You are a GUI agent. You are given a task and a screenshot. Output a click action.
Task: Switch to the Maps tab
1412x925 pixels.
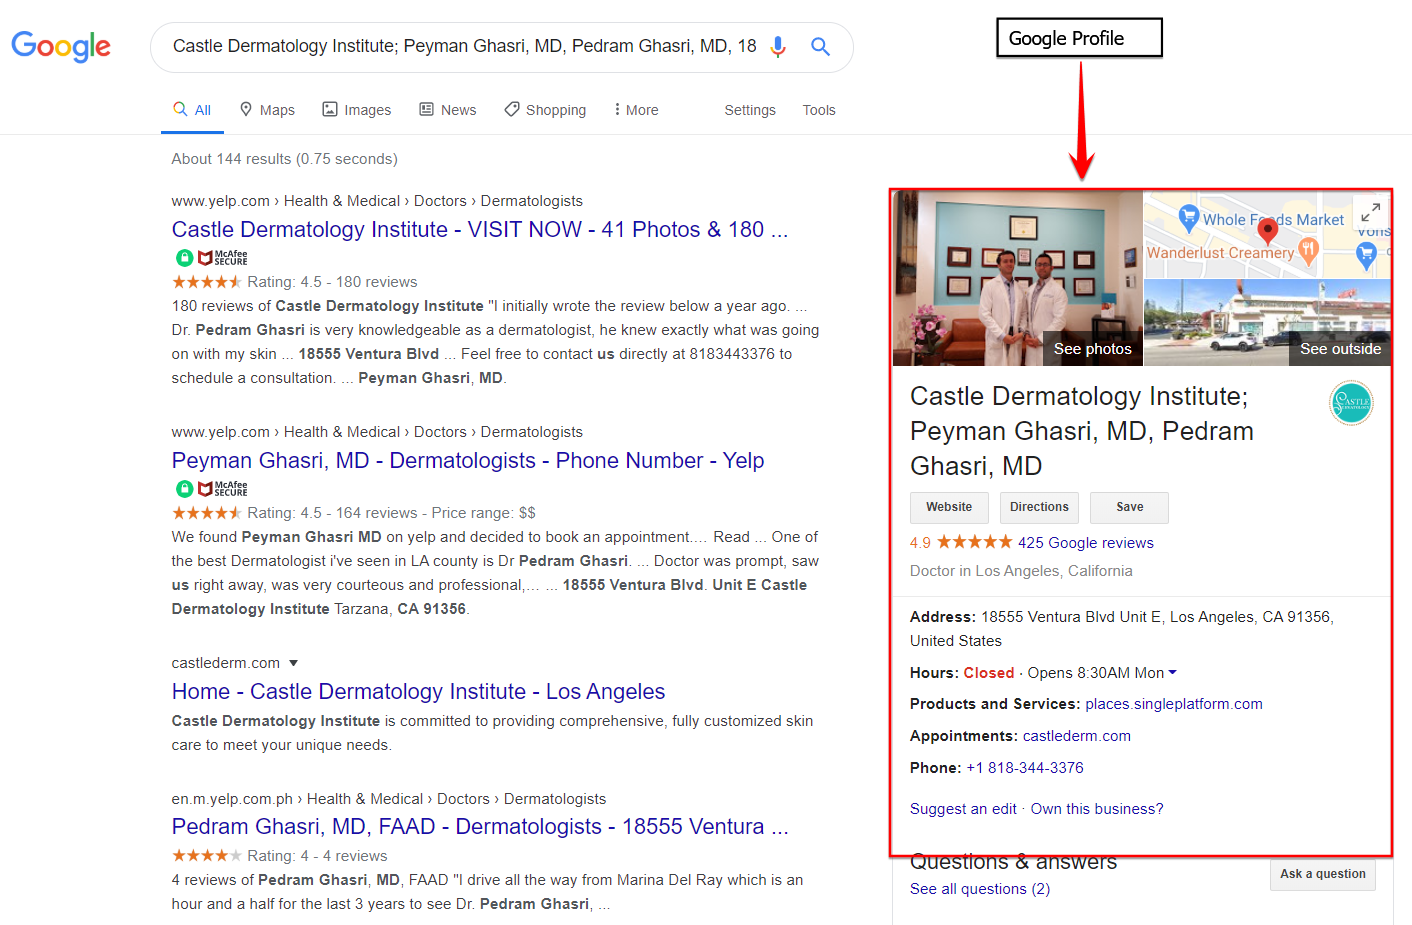[x=267, y=110]
